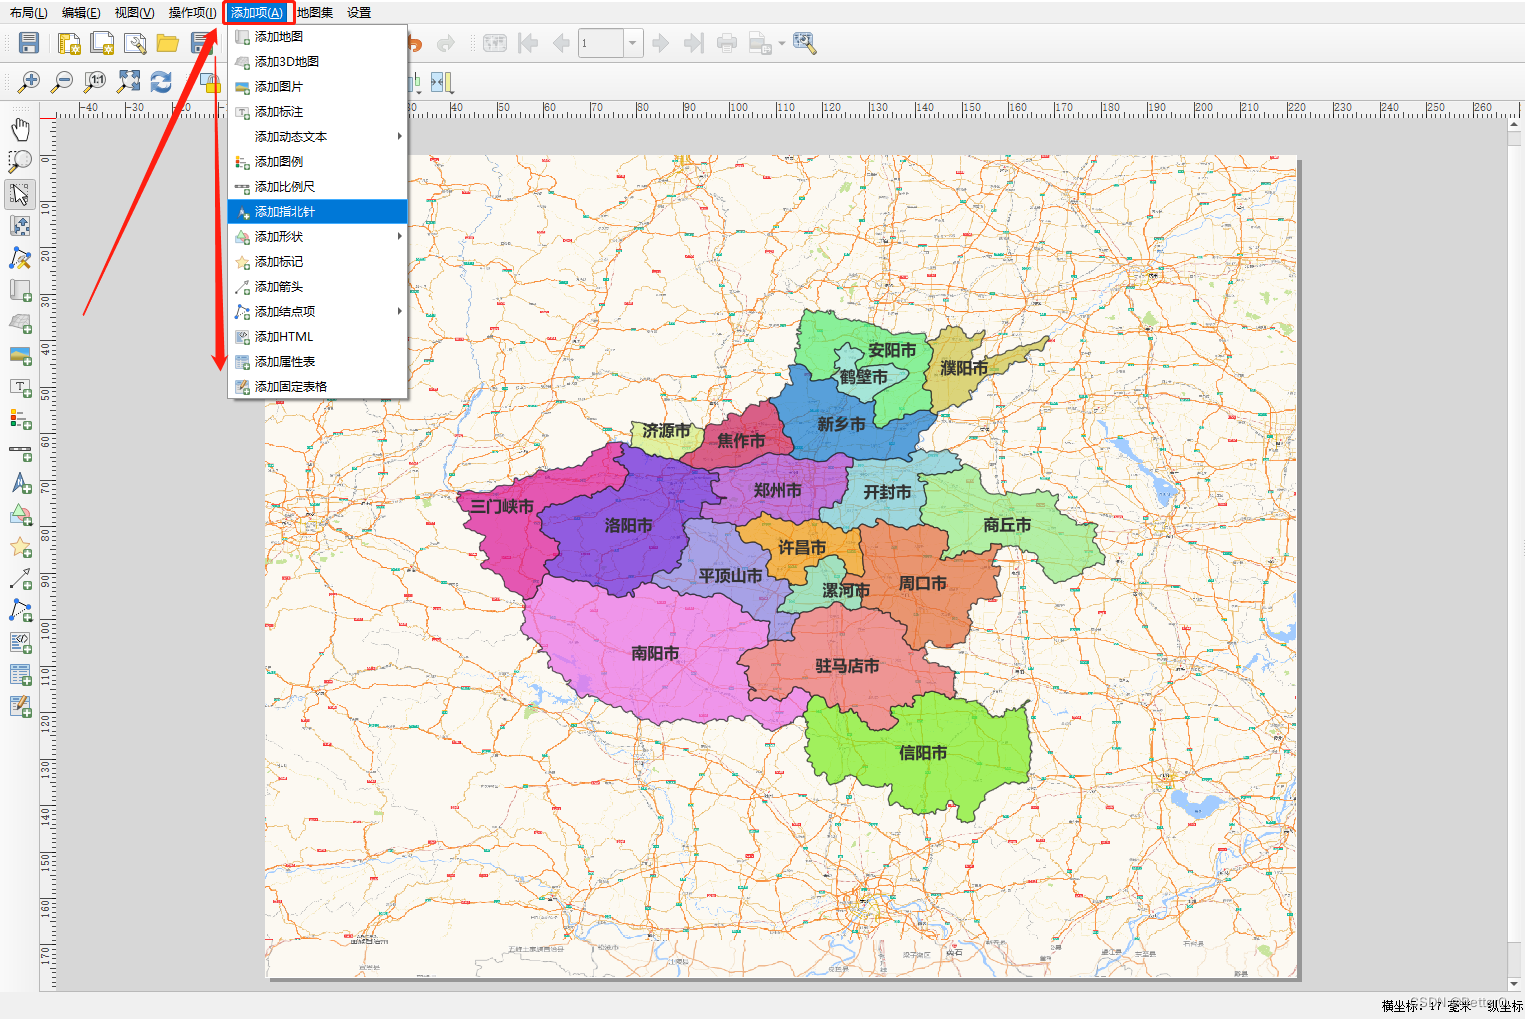Select the Edit nodes item tool
1525x1019 pixels.
point(20,259)
